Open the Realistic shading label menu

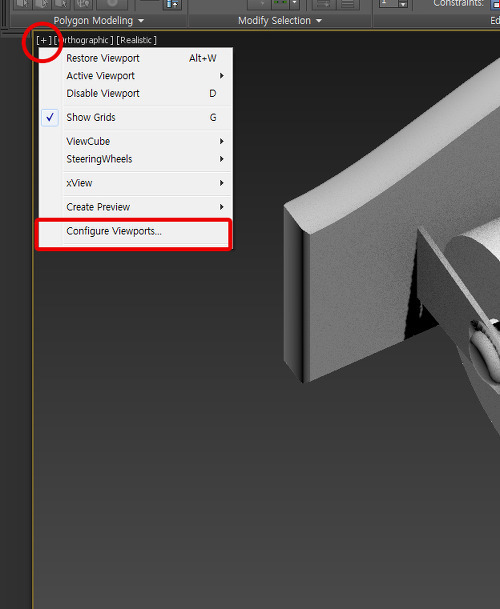pos(136,40)
